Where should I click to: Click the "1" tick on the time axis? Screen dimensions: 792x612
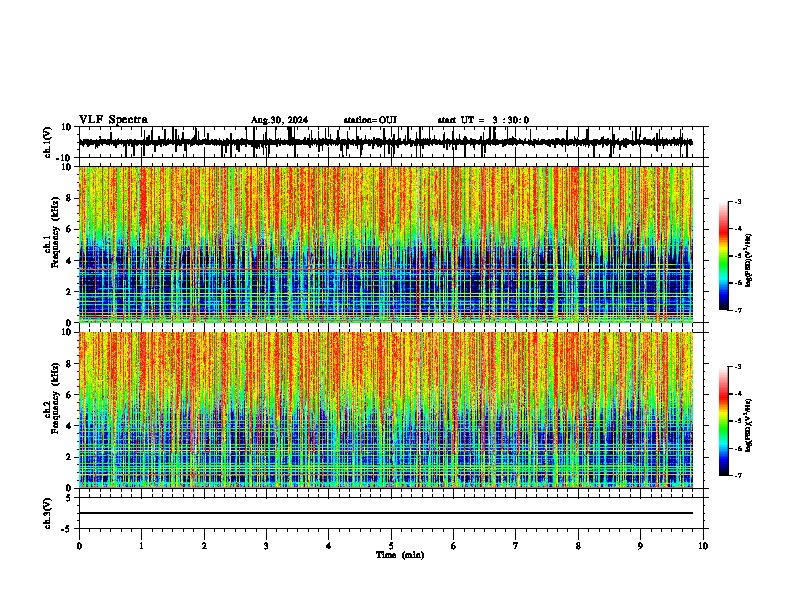[141, 546]
